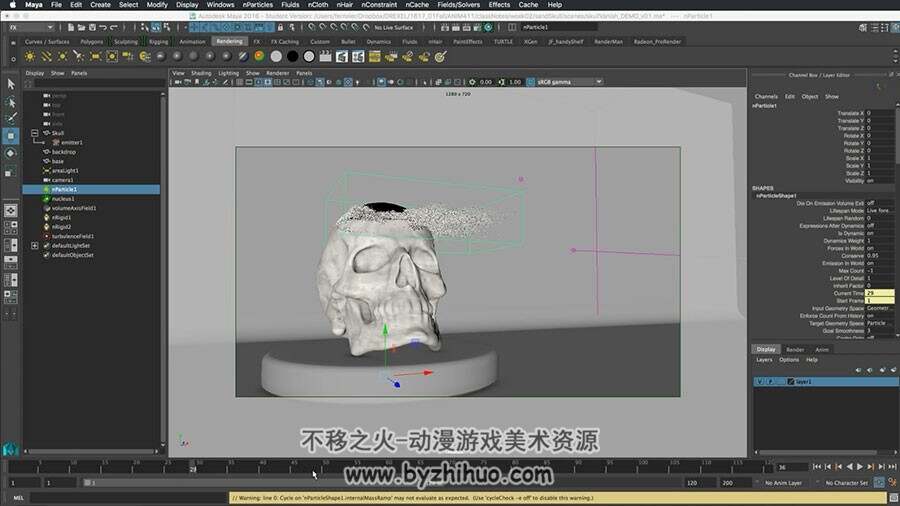Screen dimensions: 900x506
Task: Play the animation forwards
Action: click(x=860, y=467)
